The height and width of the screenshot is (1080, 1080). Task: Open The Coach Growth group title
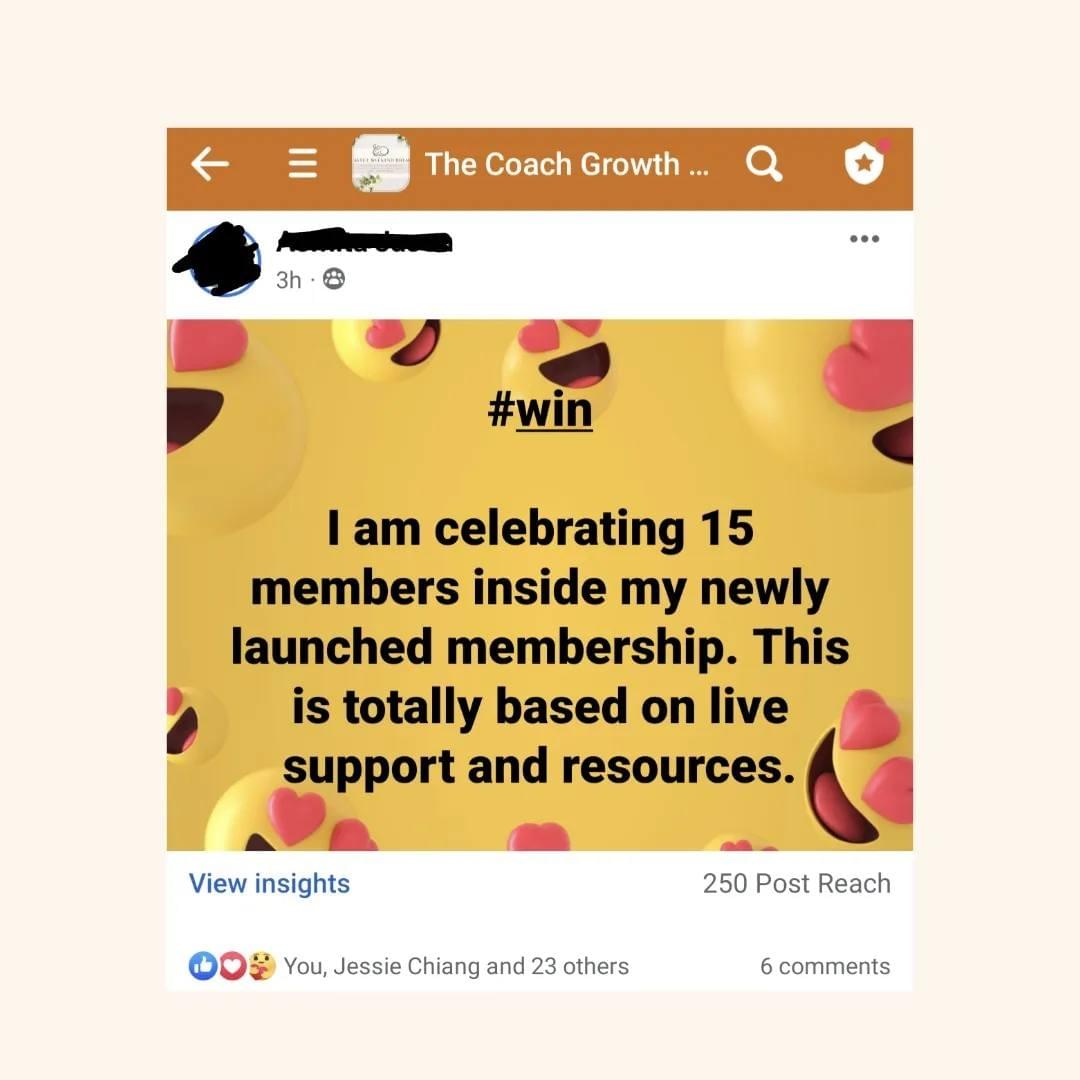[x=566, y=165]
